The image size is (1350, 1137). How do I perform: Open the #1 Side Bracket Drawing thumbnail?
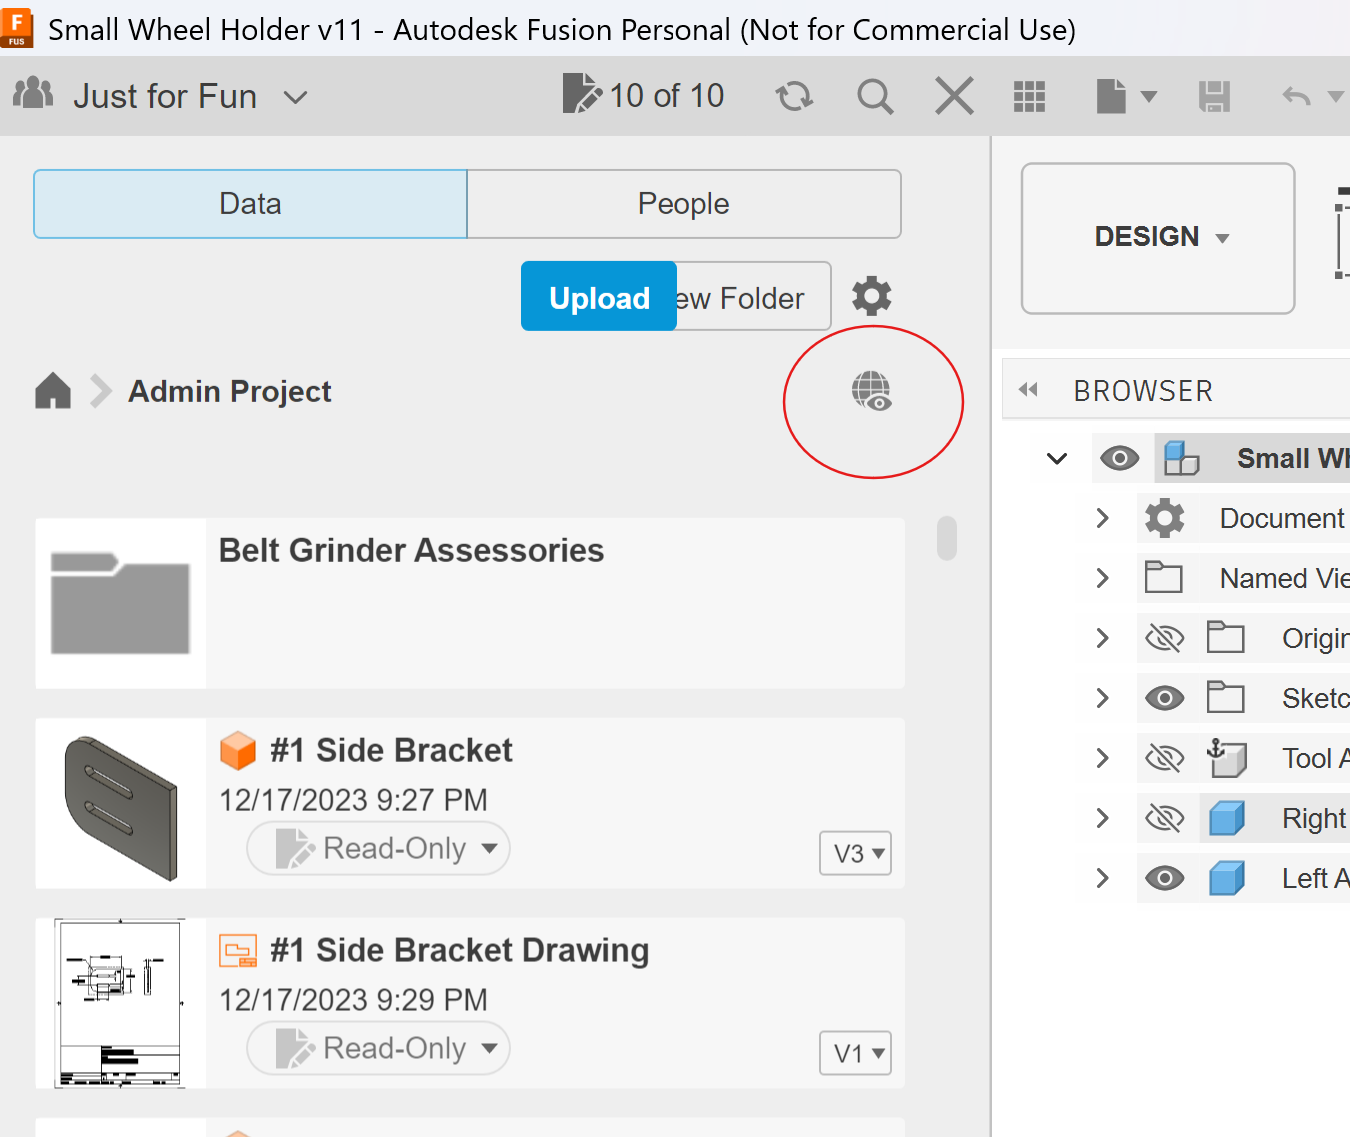pyautogui.click(x=121, y=1003)
